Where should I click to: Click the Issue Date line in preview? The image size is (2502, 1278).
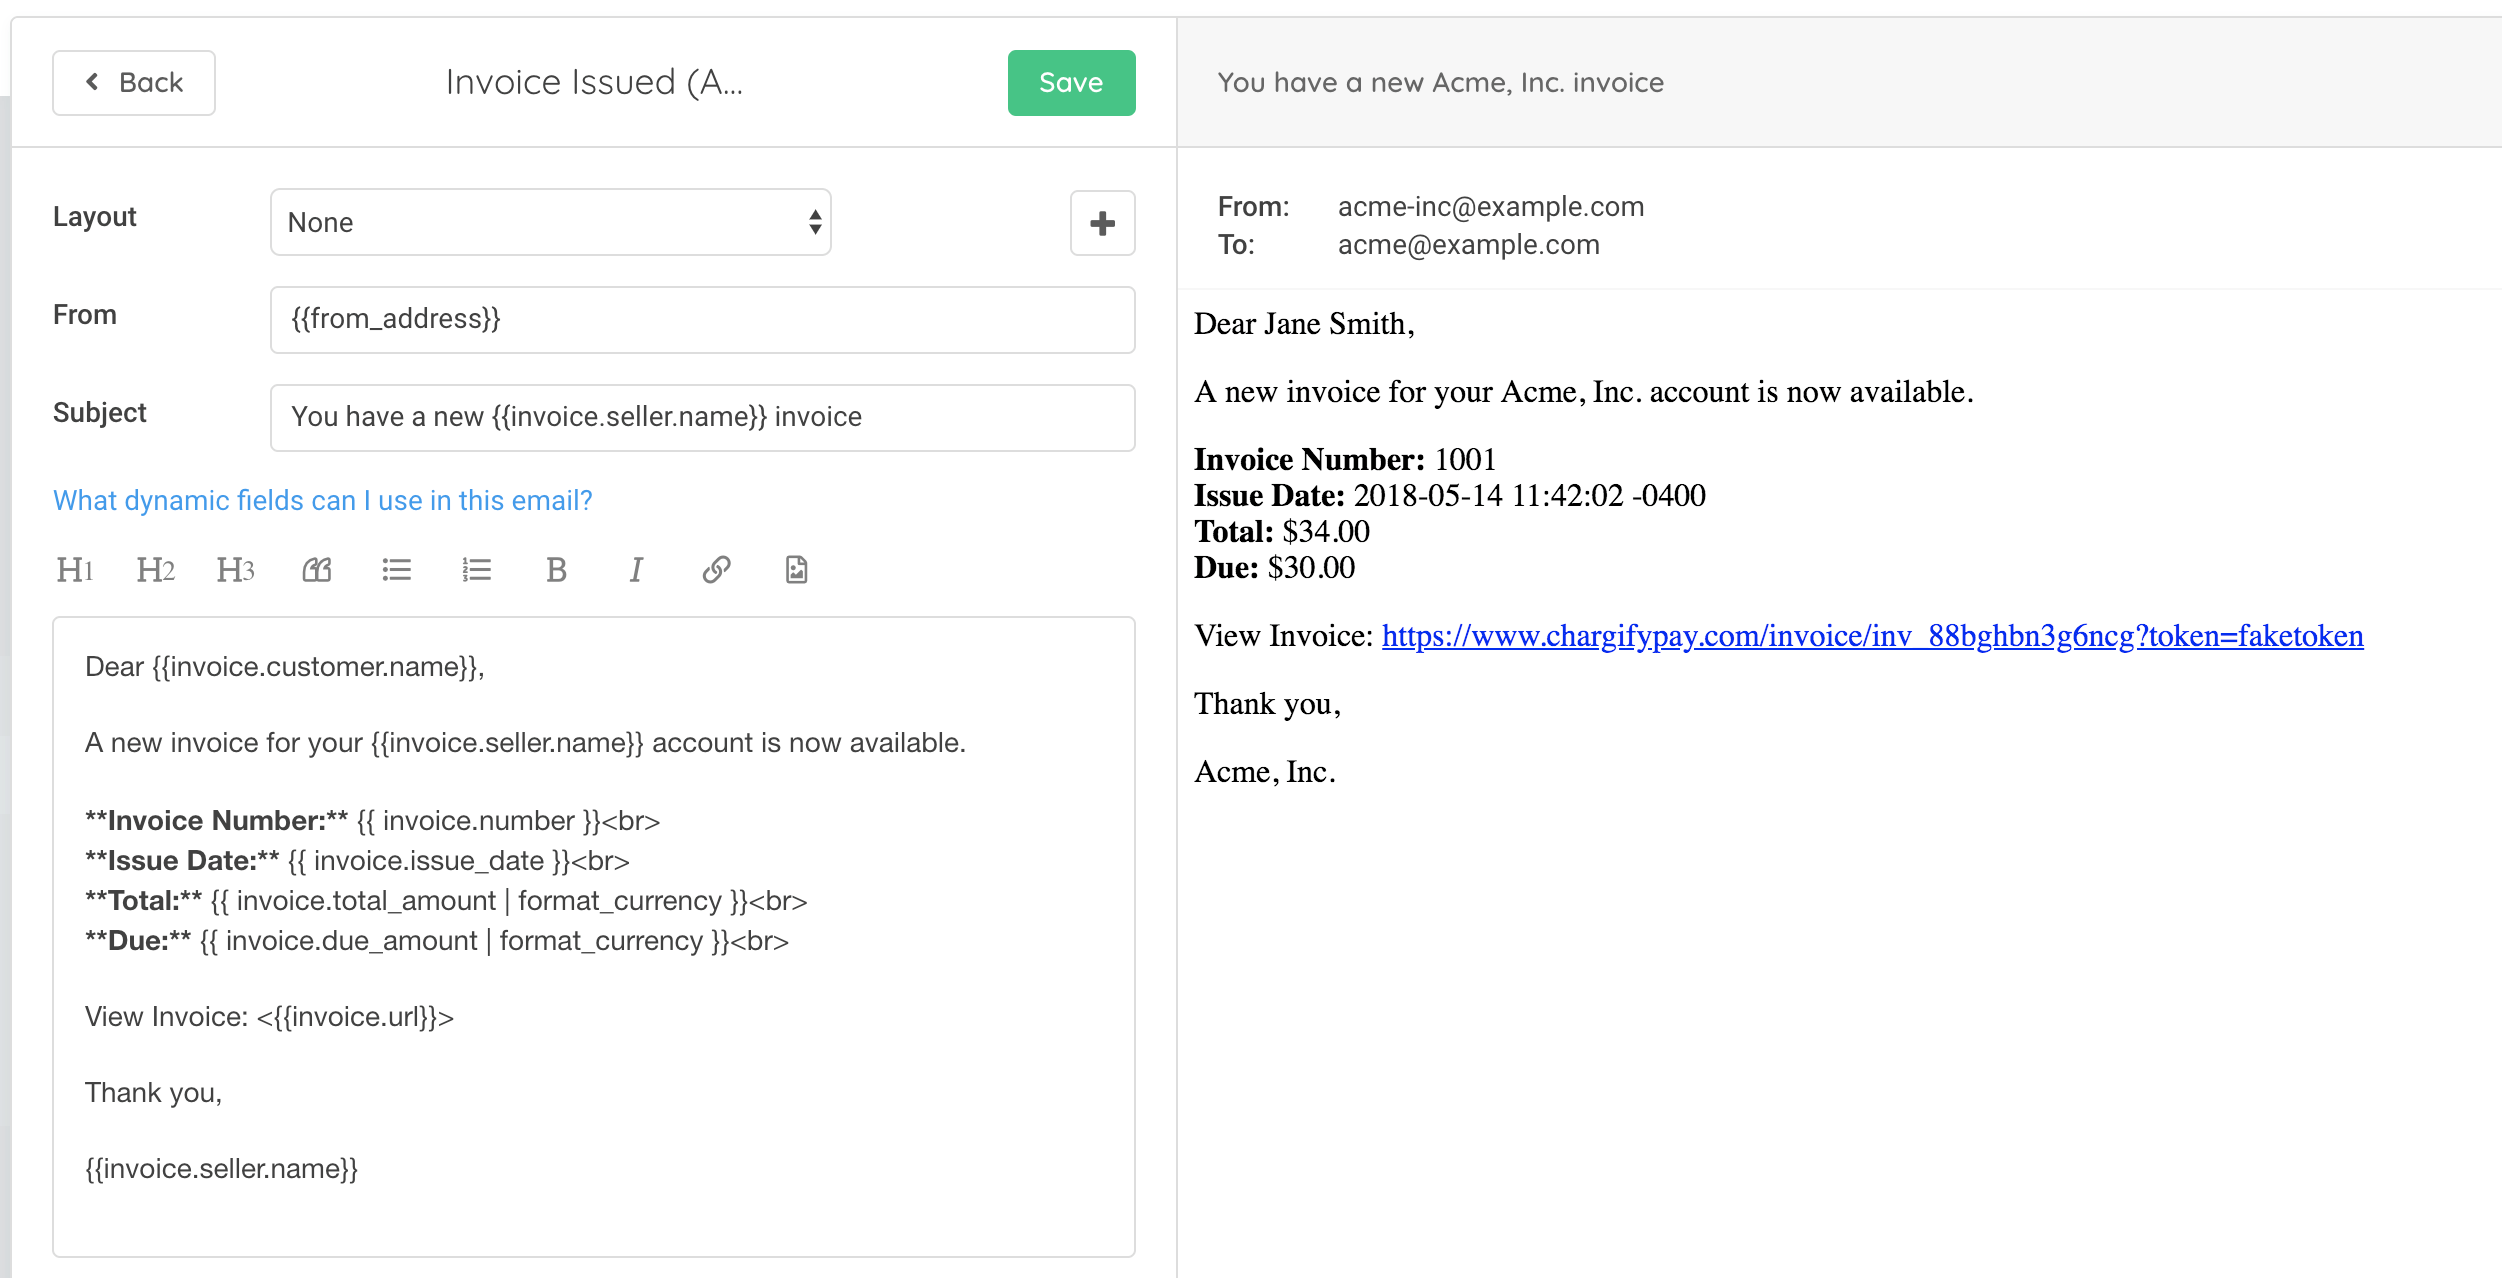click(x=1450, y=496)
